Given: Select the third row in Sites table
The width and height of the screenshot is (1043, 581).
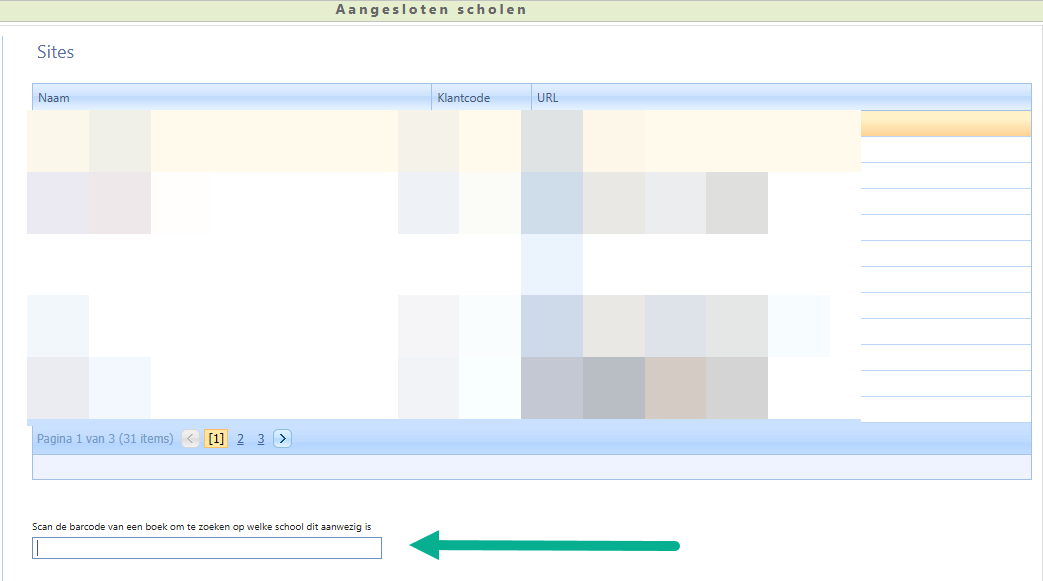Looking at the screenshot, I should point(945,176).
